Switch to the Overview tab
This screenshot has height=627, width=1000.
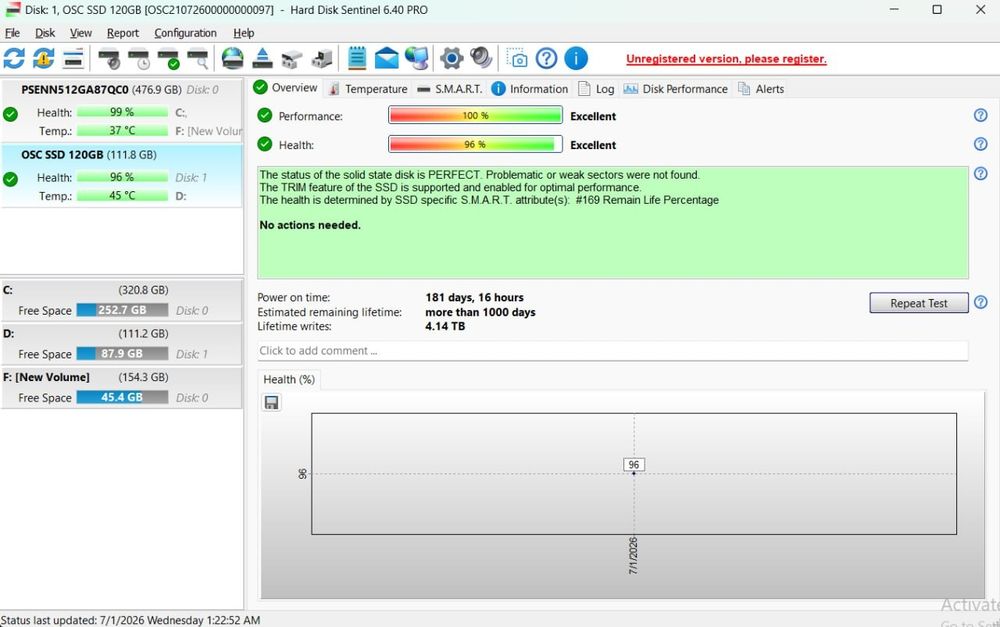coord(285,88)
